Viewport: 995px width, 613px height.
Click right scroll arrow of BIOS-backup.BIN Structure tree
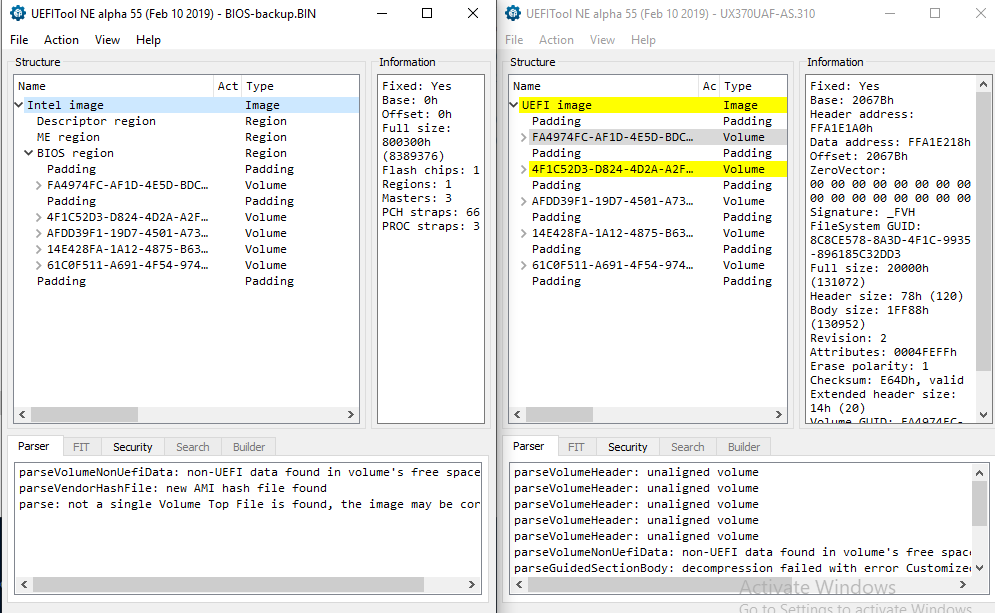coord(351,414)
